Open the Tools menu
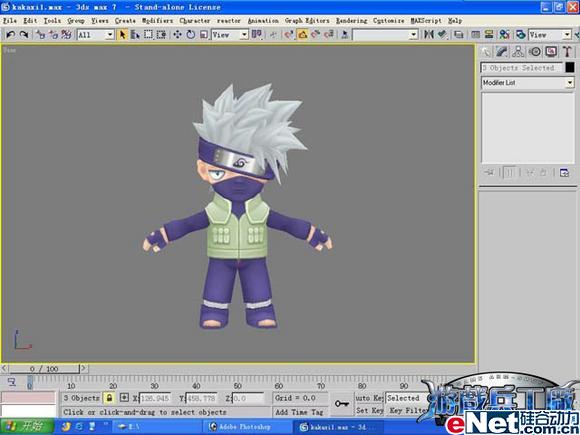 tap(52, 21)
